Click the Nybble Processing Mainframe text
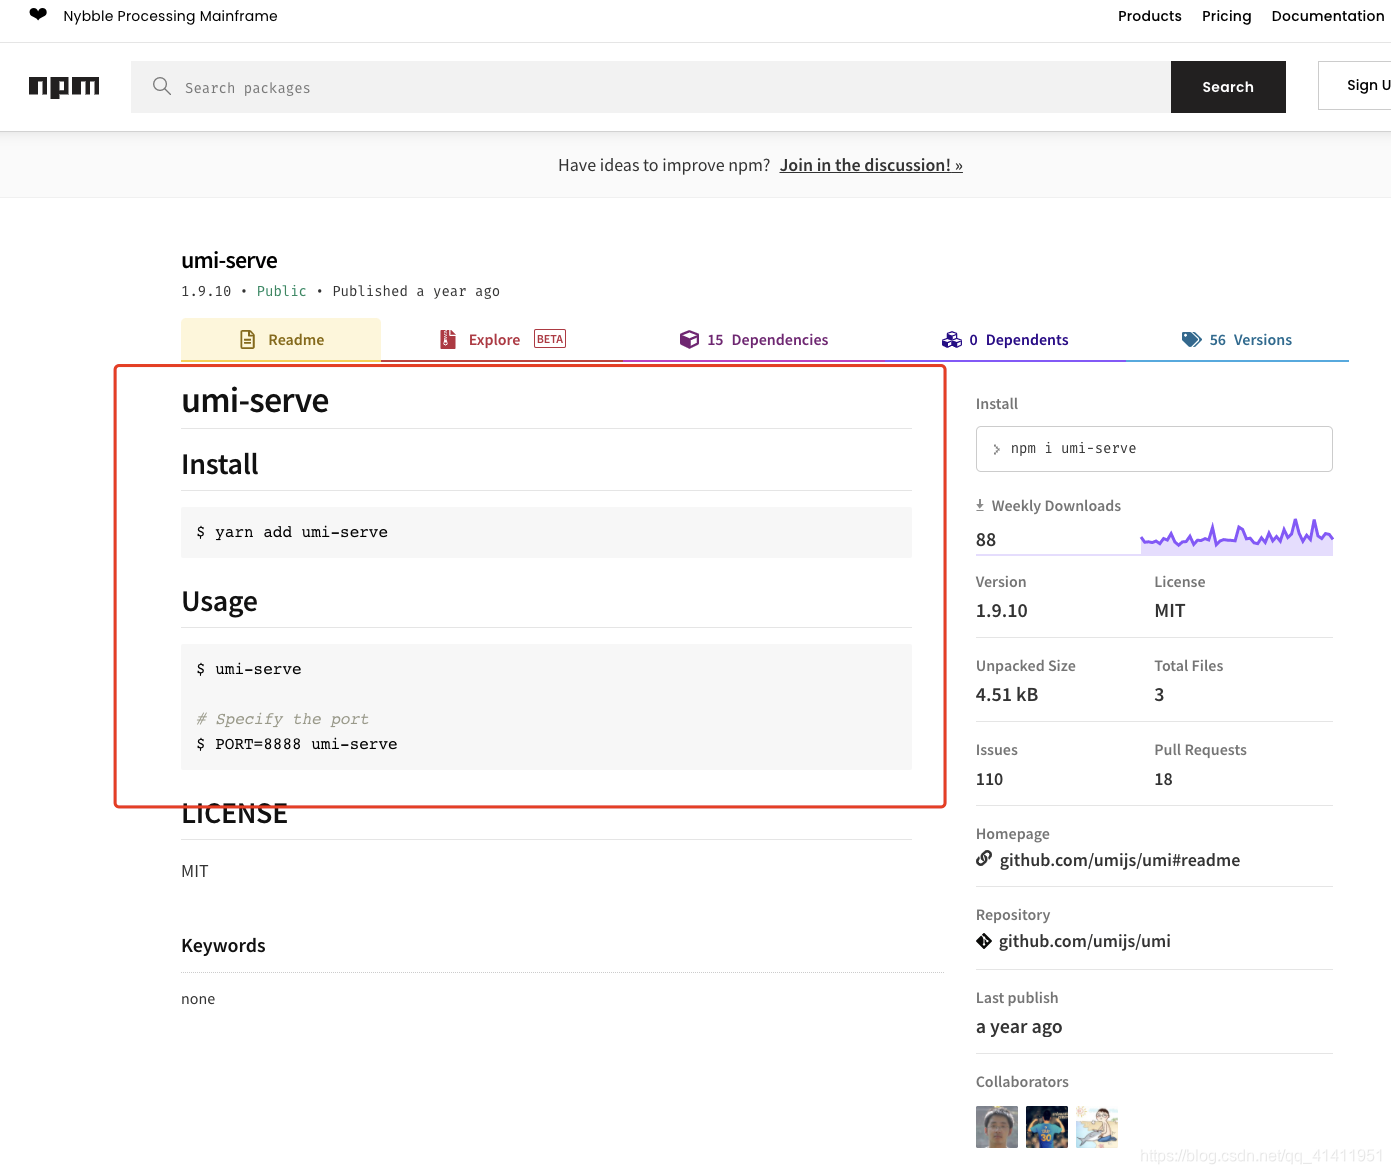This screenshot has width=1391, height=1174. click(170, 16)
